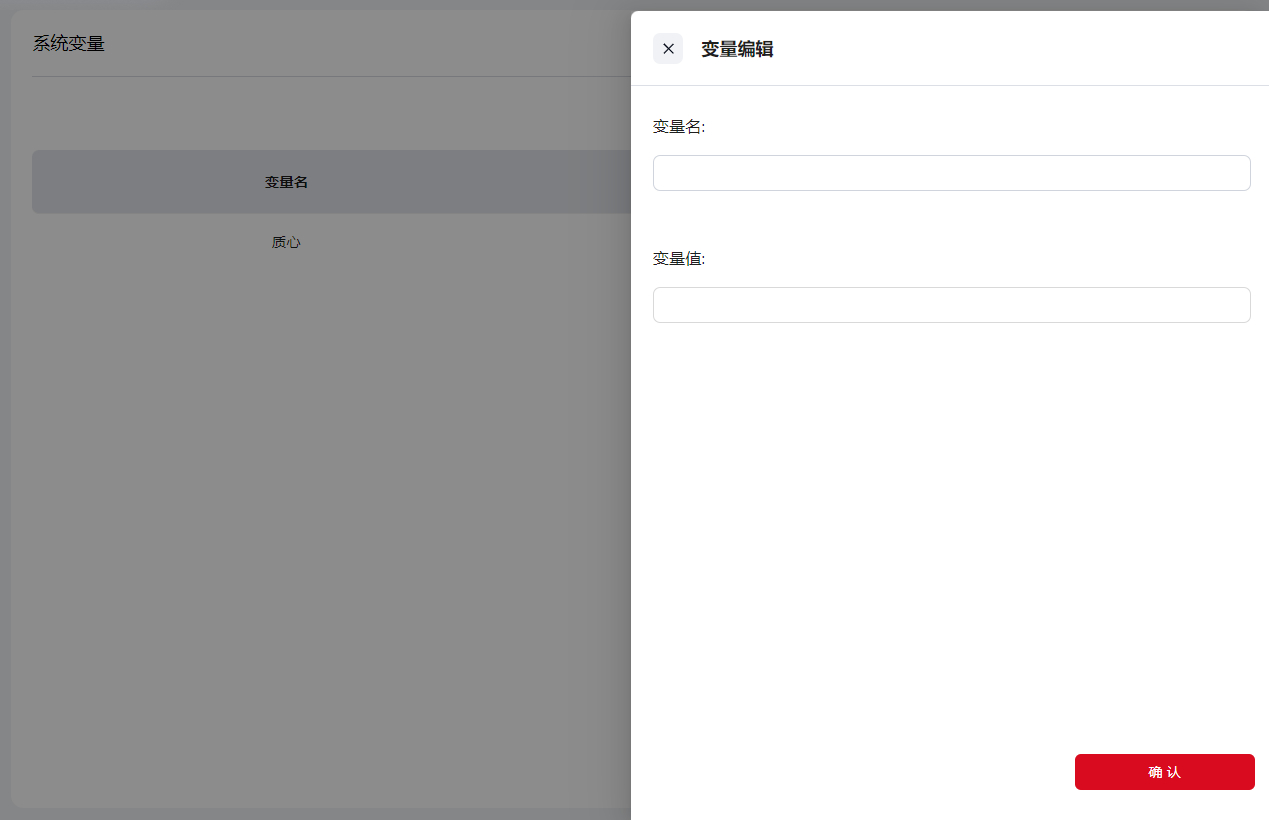This screenshot has width=1269, height=820.
Task: Click the 变量值: field label
Action: [679, 259]
